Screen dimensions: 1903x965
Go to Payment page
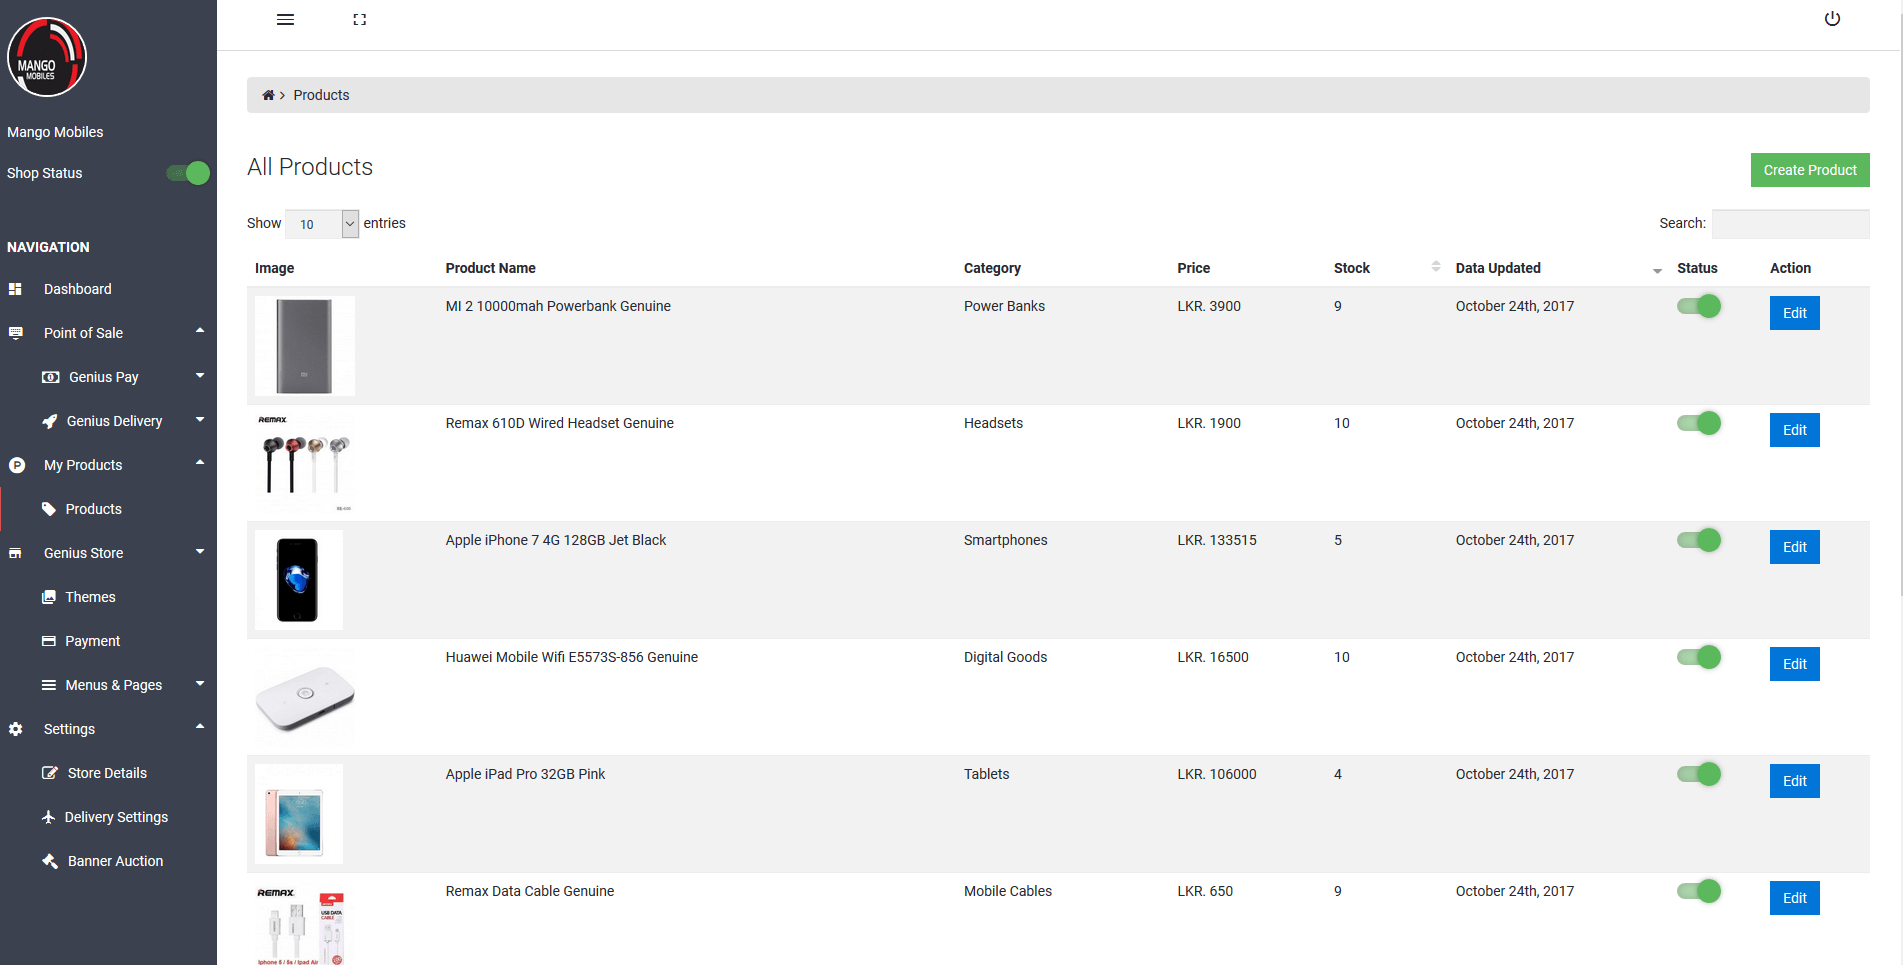pyautogui.click(x=92, y=641)
